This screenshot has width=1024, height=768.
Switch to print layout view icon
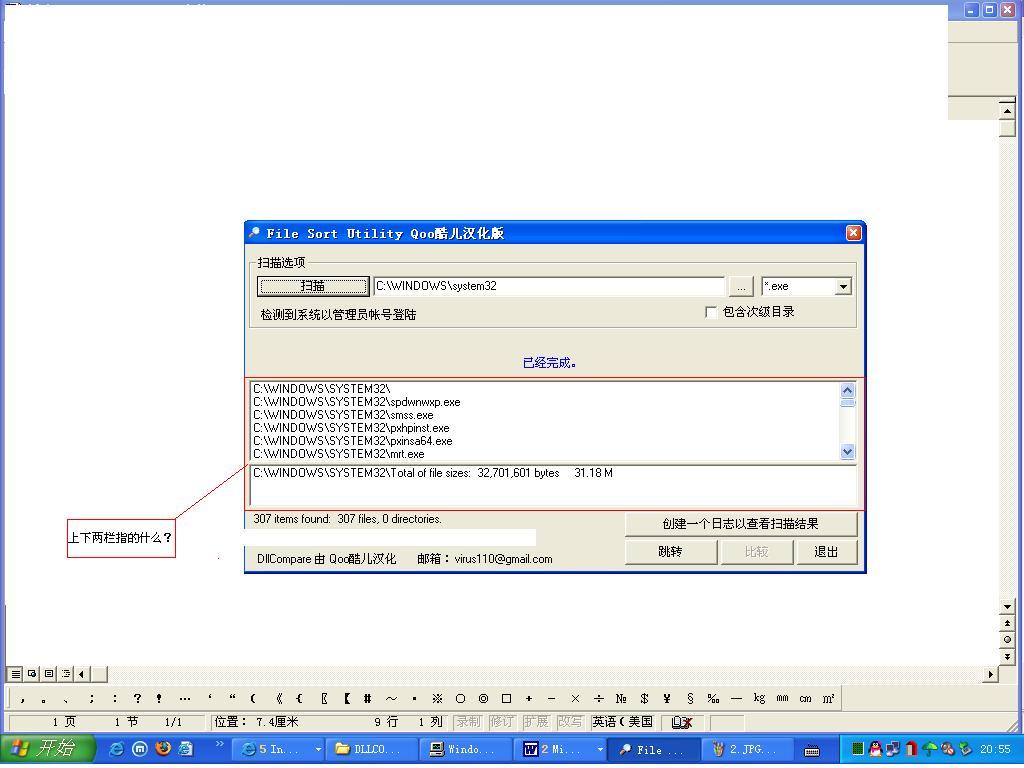point(49,673)
